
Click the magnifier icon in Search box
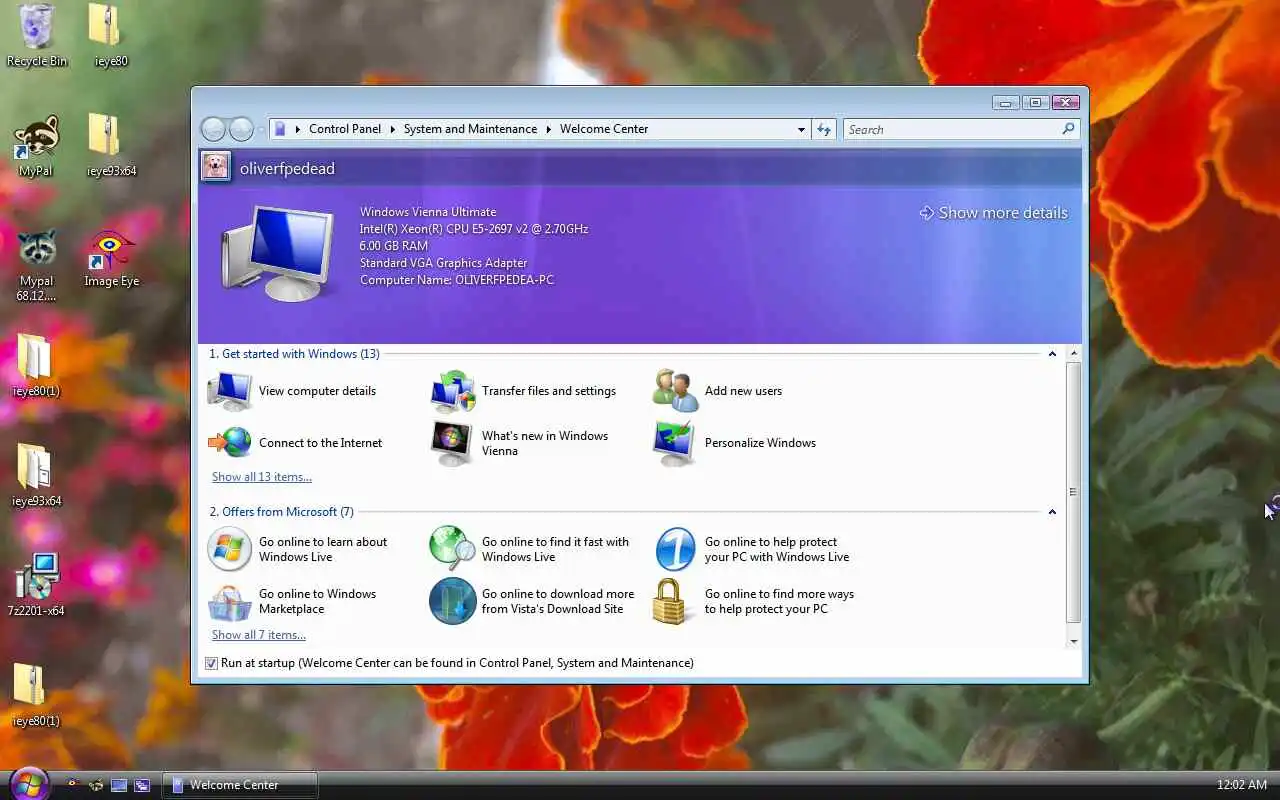(1068, 129)
